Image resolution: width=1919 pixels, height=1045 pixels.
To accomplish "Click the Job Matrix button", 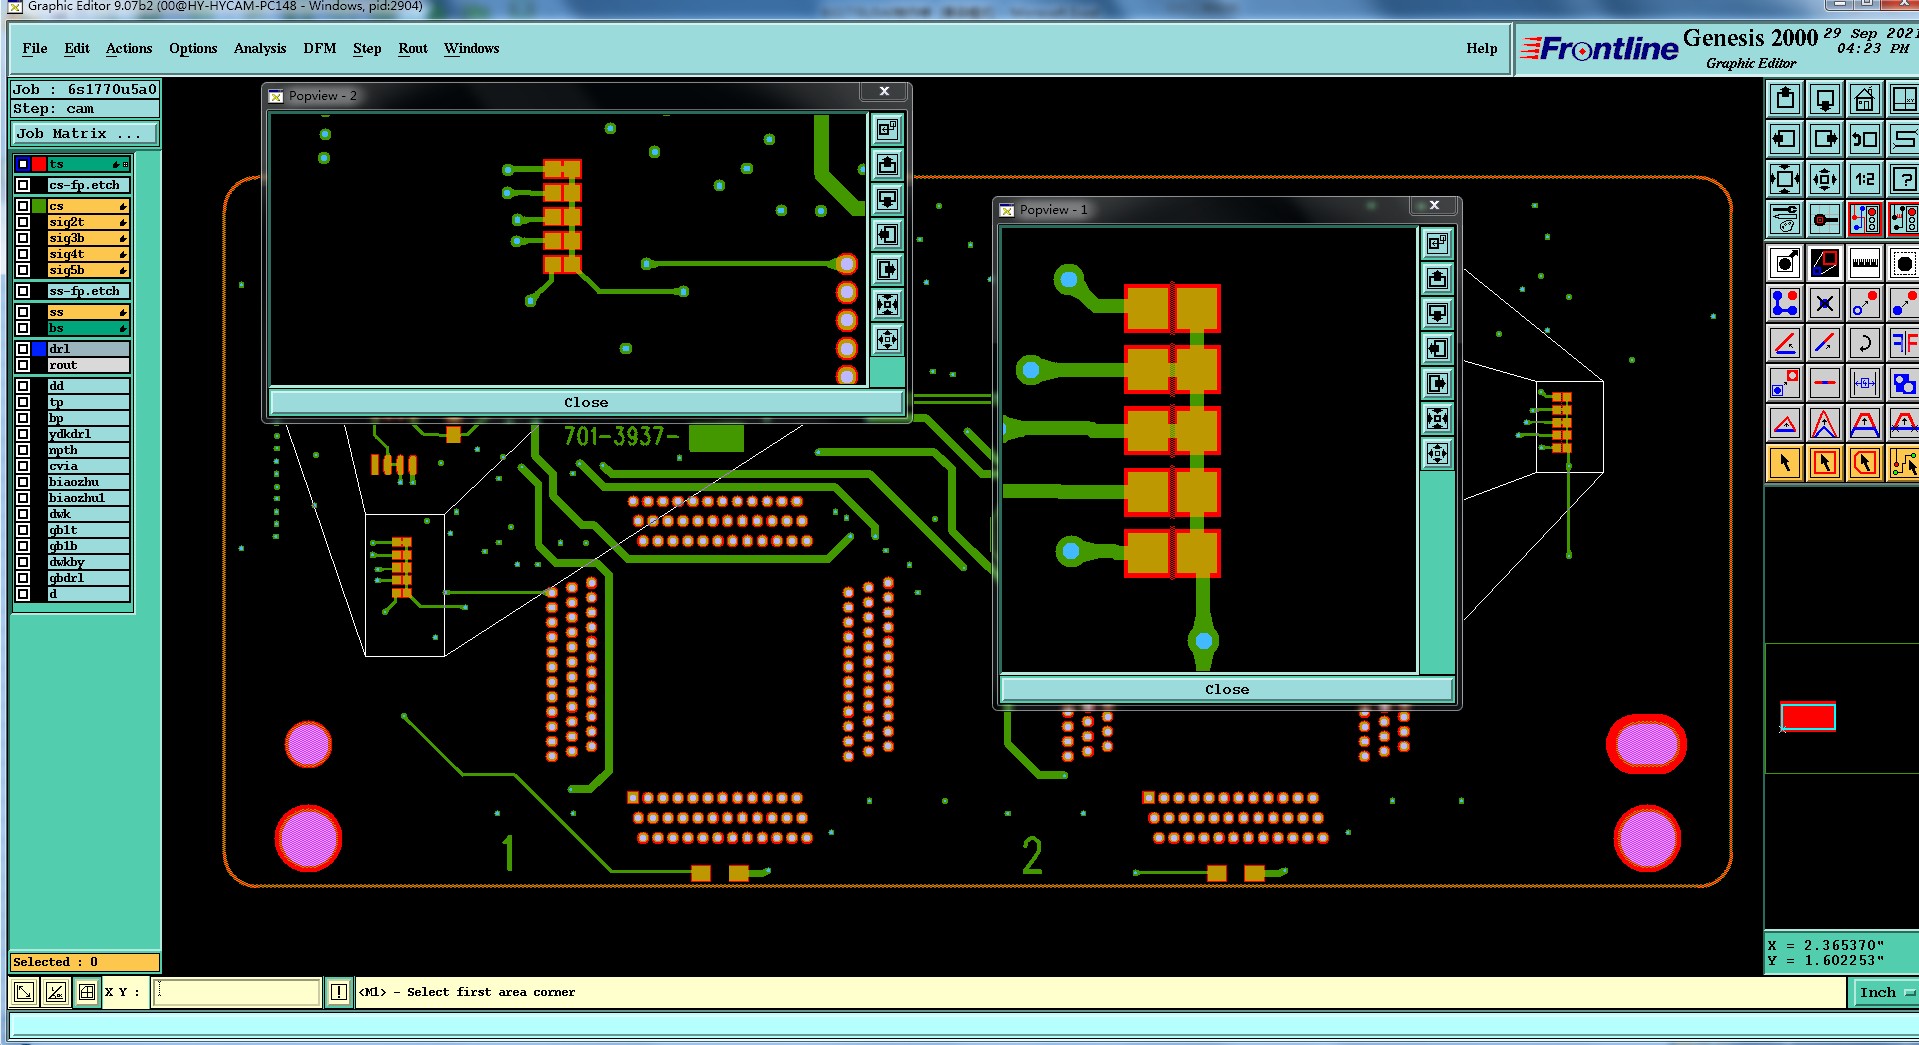I will pos(85,133).
